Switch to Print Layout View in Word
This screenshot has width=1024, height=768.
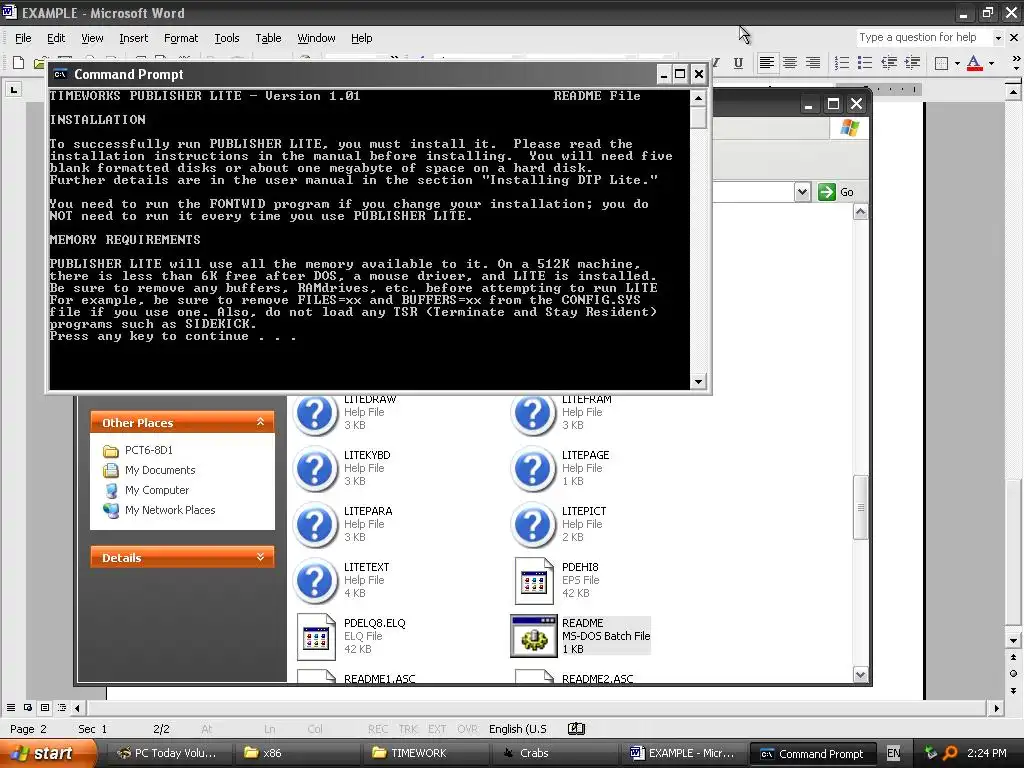click(45, 707)
